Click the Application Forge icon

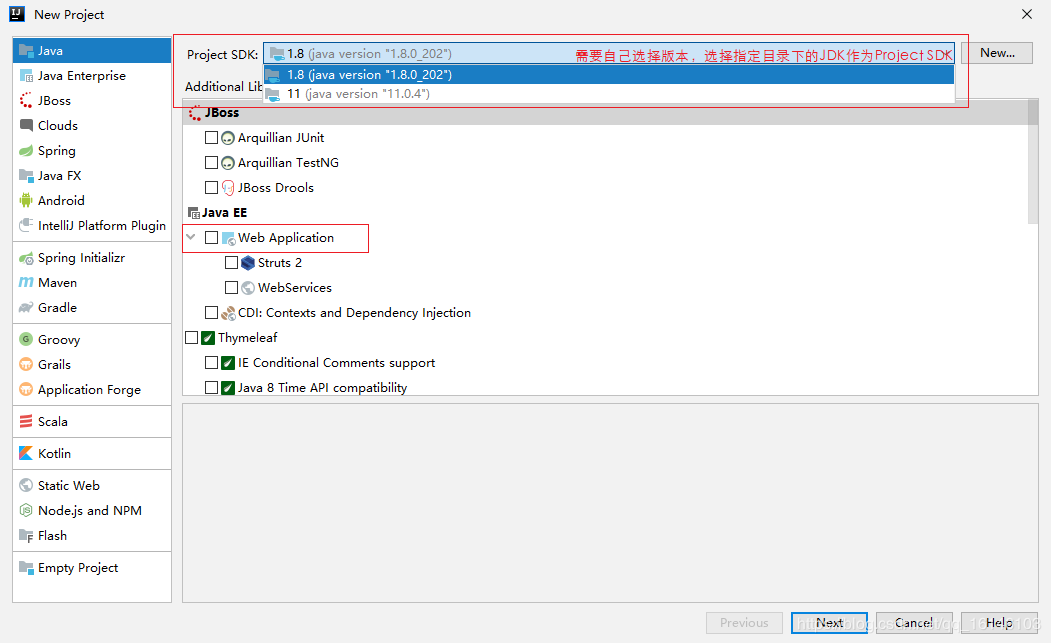tap(26, 390)
